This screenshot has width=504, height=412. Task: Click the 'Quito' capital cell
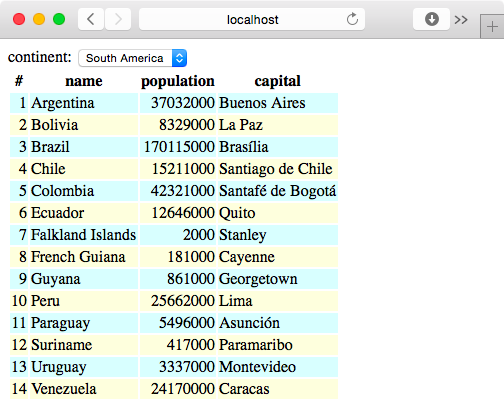[278, 213]
